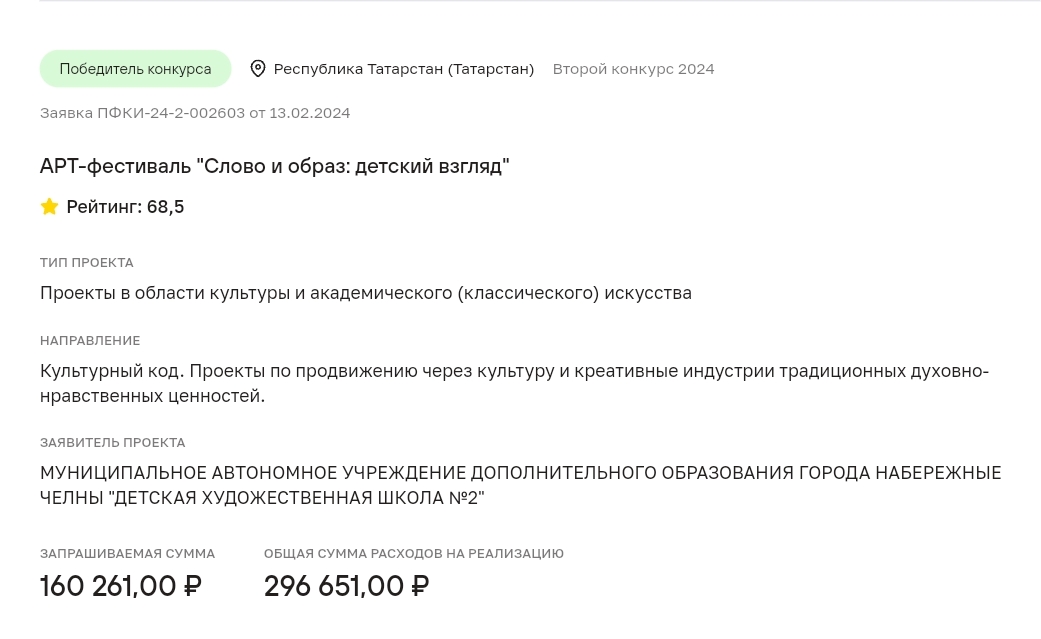The height and width of the screenshot is (639, 1041).
Task: Click the ruble sign after 160 261,00
Action: click(x=193, y=586)
